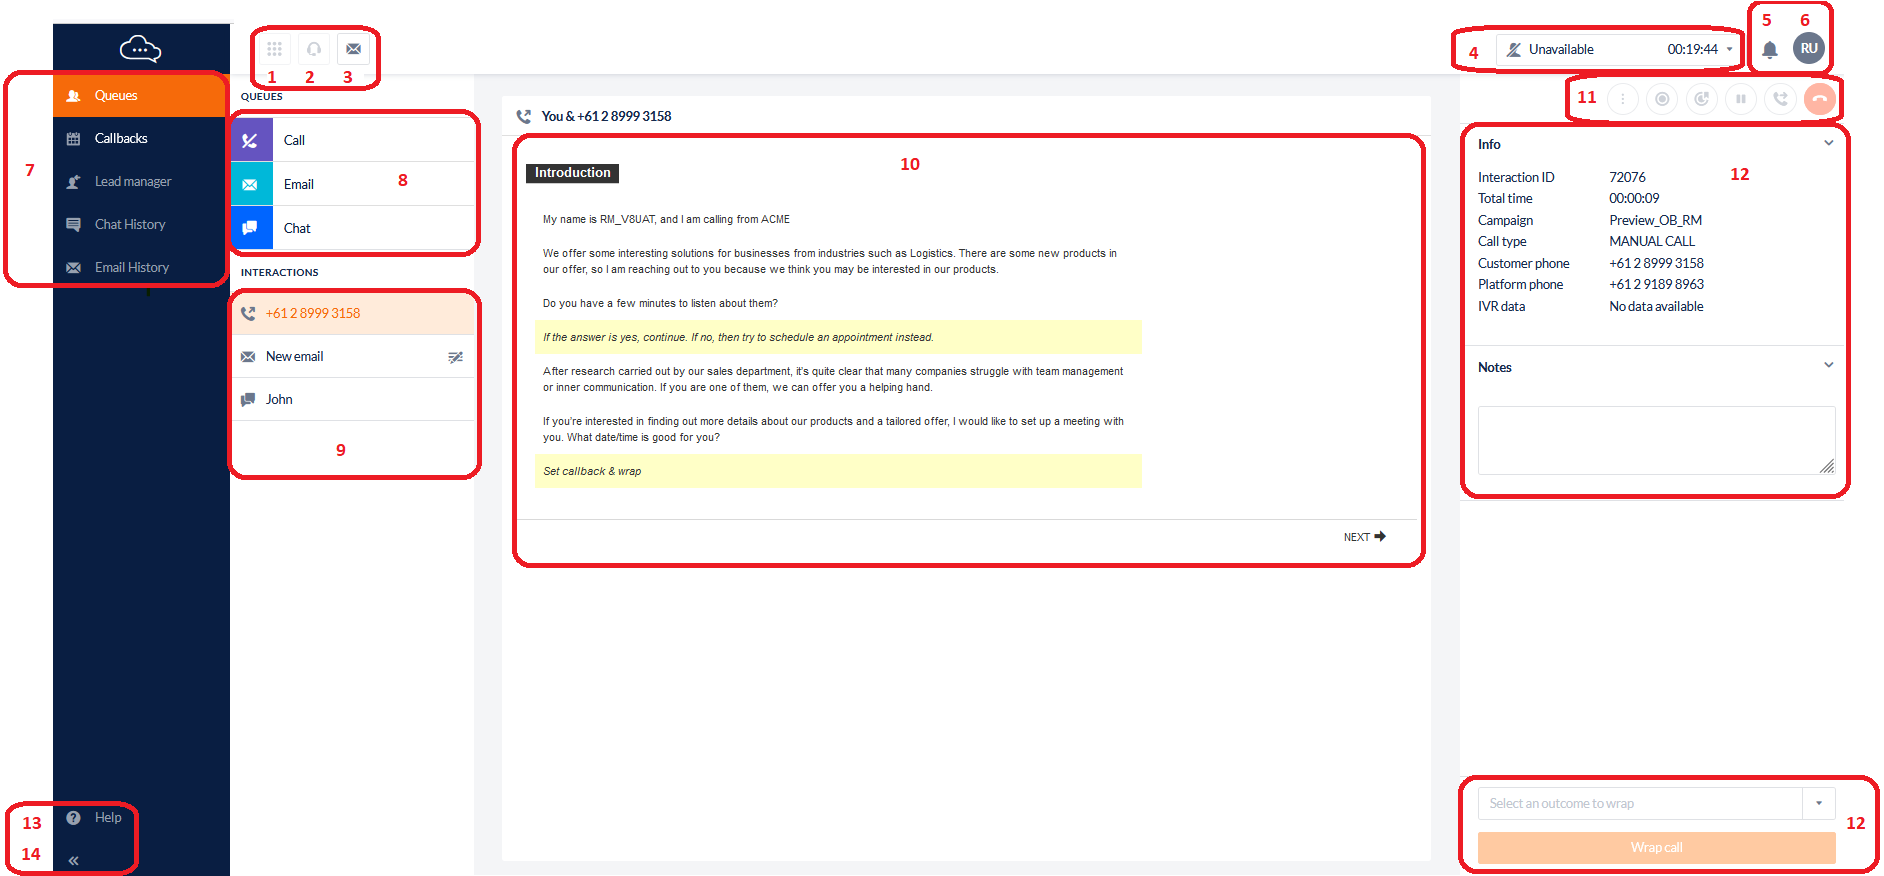
Task: Toggle call recording button
Action: [1662, 99]
